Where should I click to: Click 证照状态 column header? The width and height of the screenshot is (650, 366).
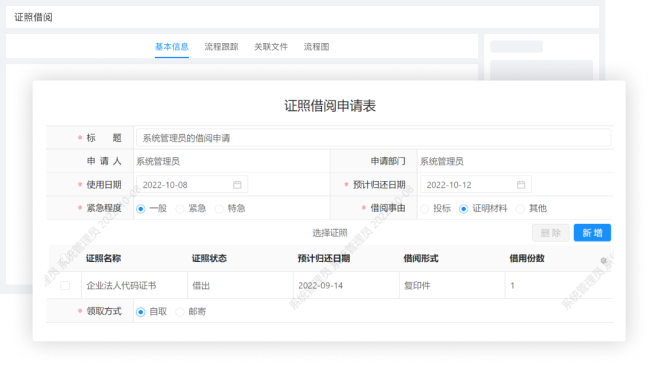pos(209,259)
